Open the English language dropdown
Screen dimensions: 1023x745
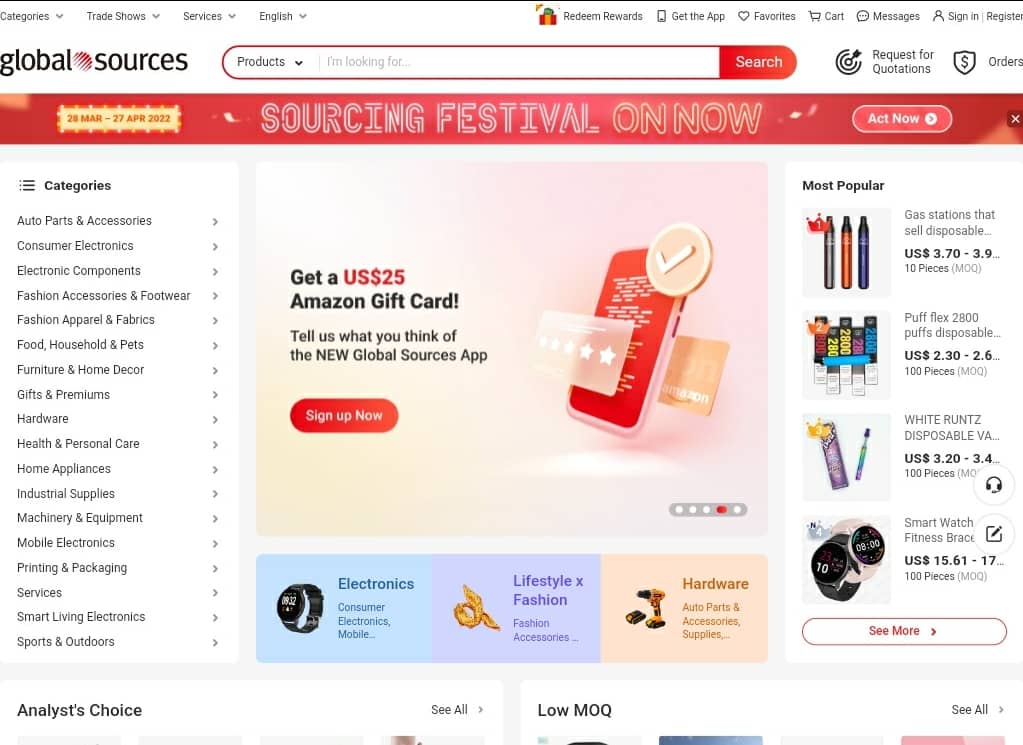282,16
